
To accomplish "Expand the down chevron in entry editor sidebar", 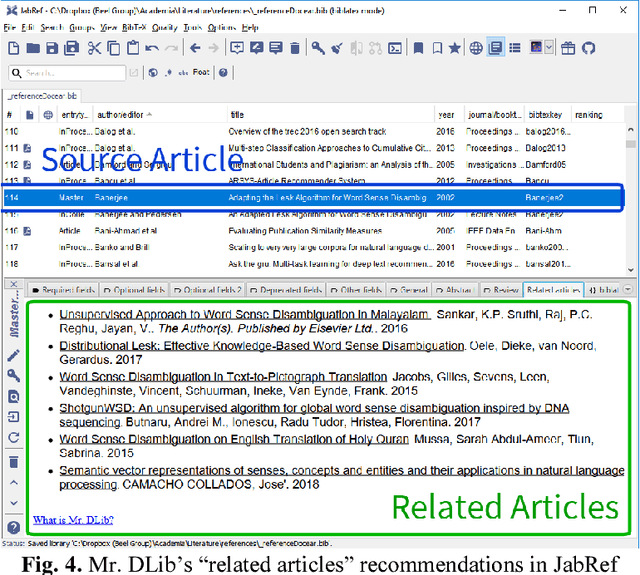I will tap(13, 504).
